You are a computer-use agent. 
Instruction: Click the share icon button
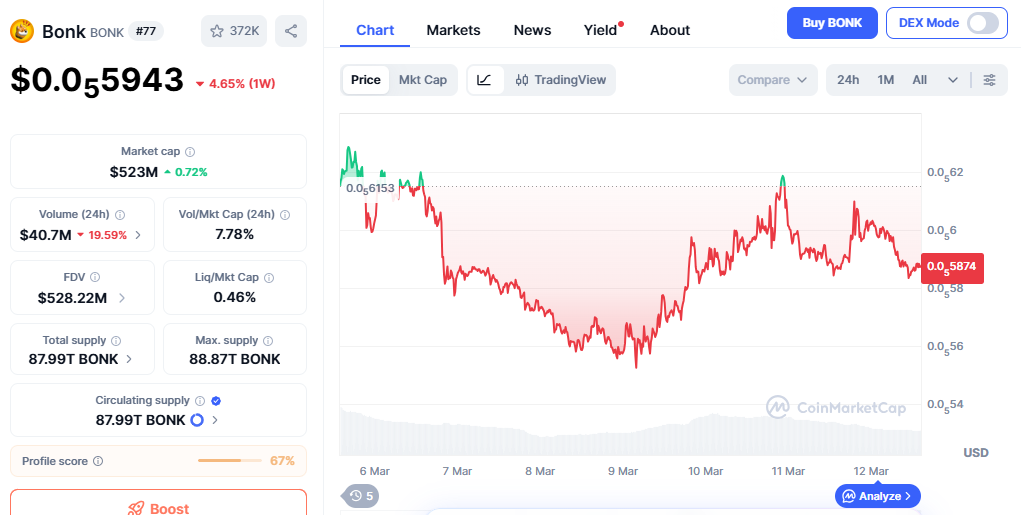coord(291,31)
